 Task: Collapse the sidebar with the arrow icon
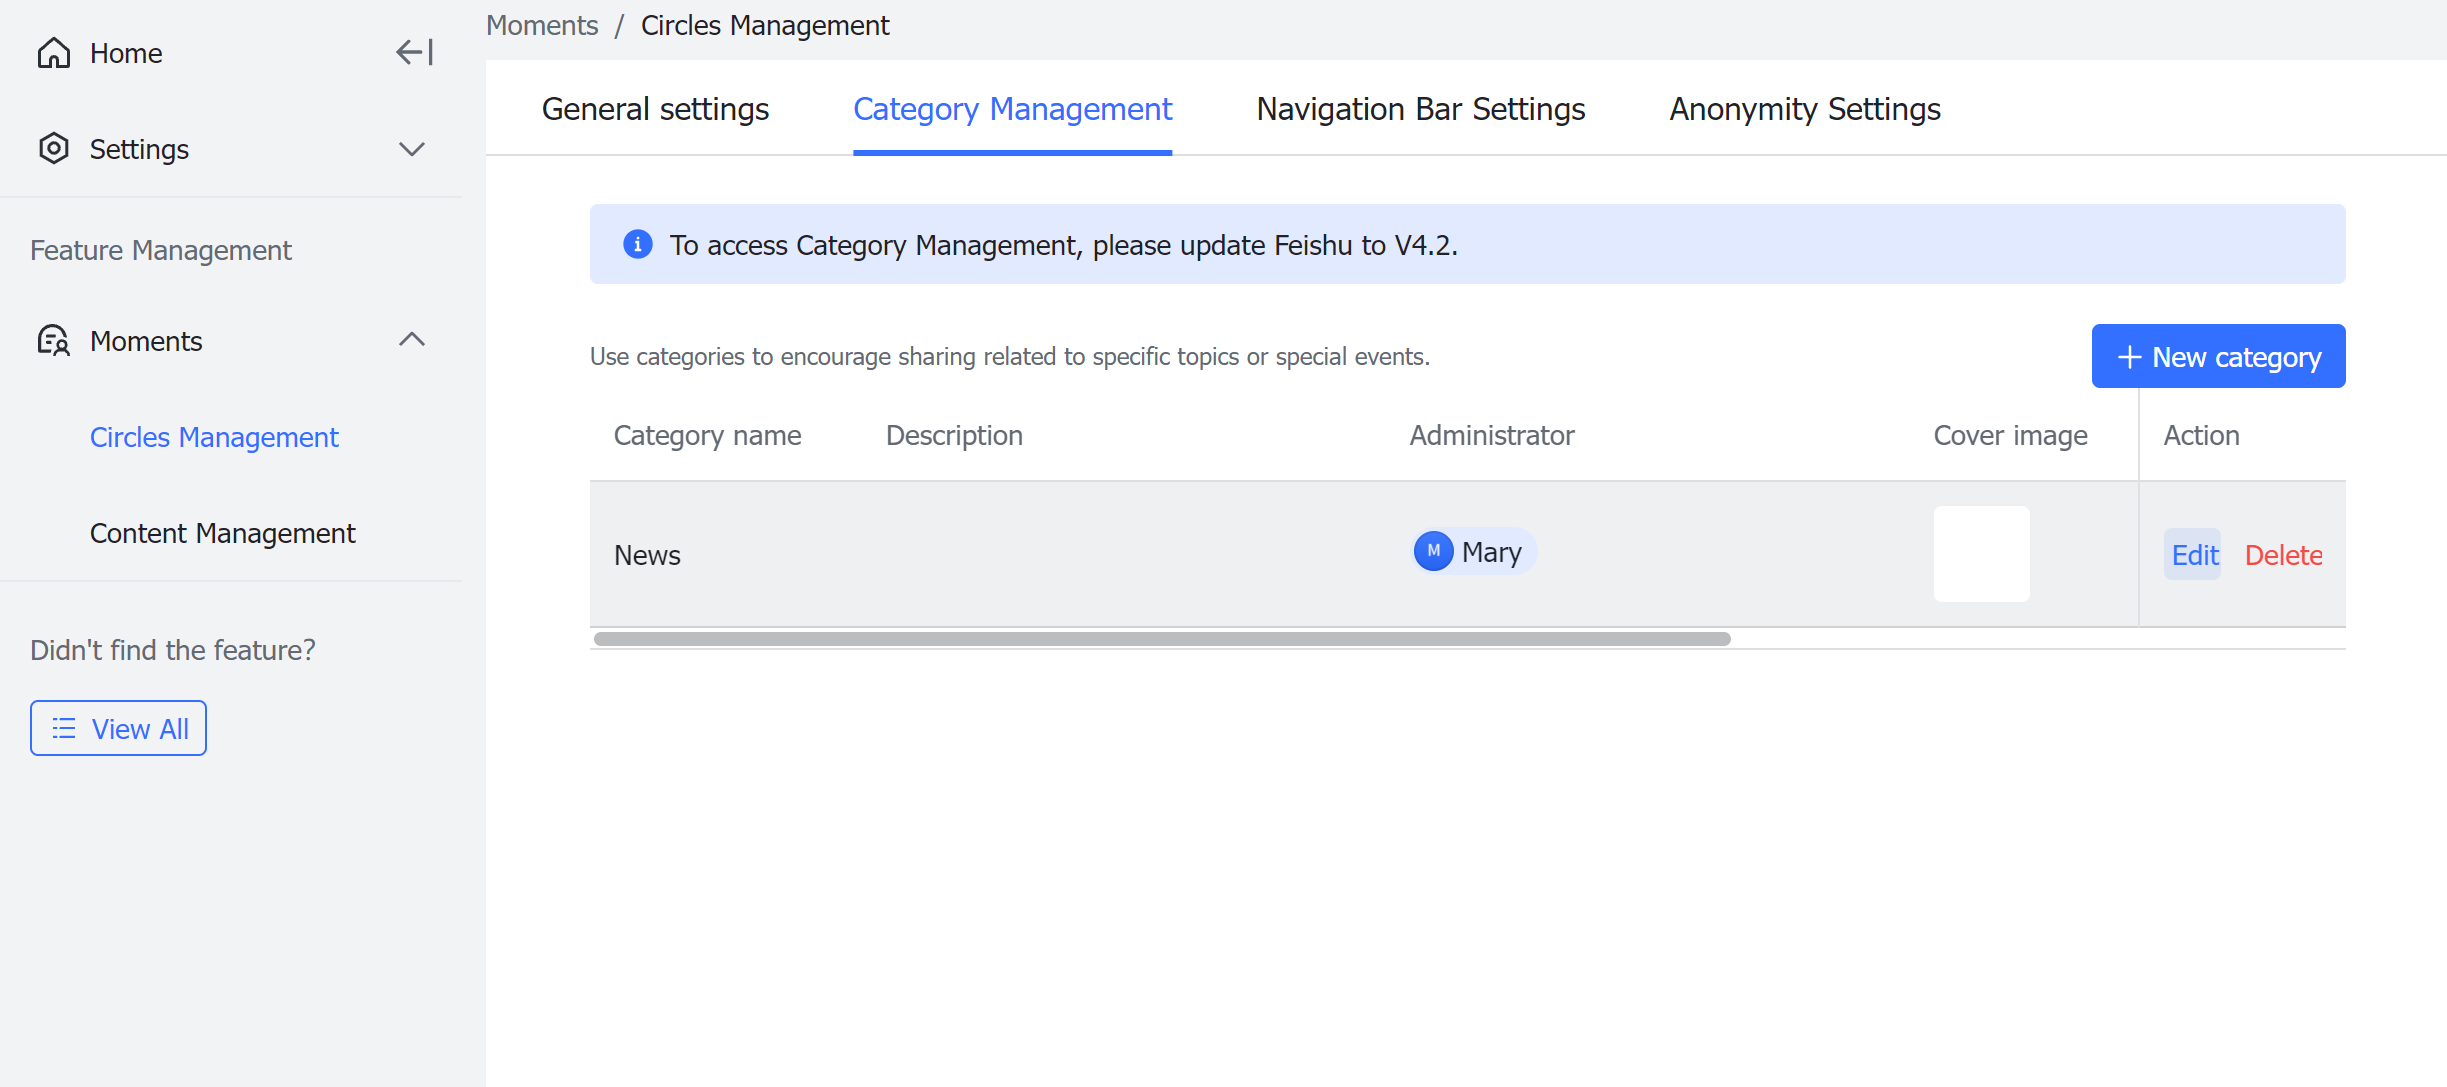(414, 52)
